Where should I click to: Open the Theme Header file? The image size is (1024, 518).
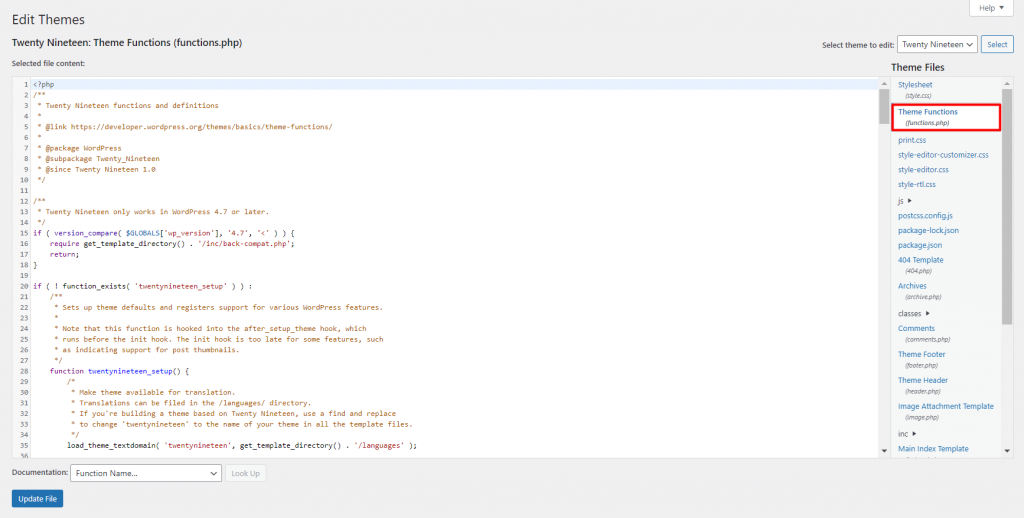[x=923, y=380]
